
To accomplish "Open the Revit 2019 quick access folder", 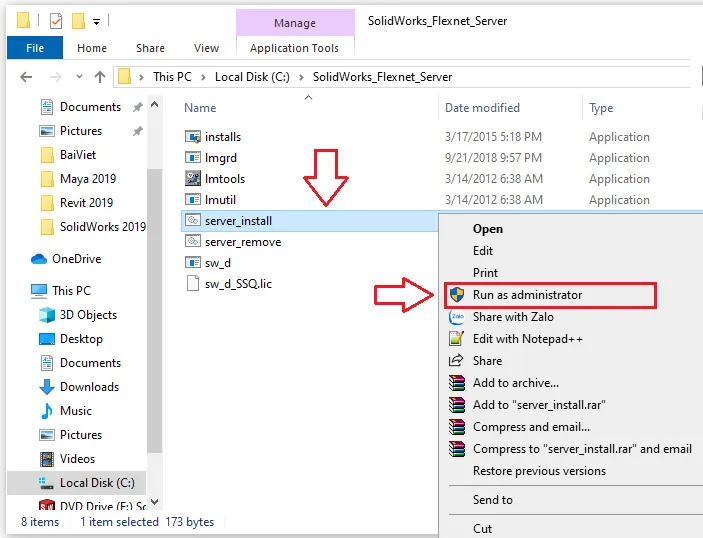I will [x=77, y=203].
